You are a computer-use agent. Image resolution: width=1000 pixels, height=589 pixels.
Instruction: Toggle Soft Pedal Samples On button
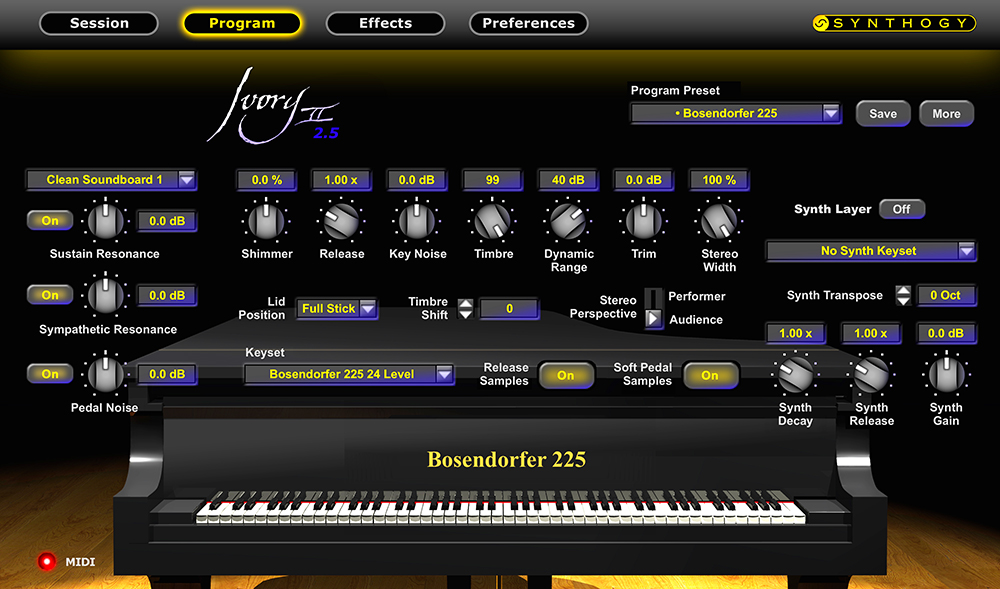[710, 375]
